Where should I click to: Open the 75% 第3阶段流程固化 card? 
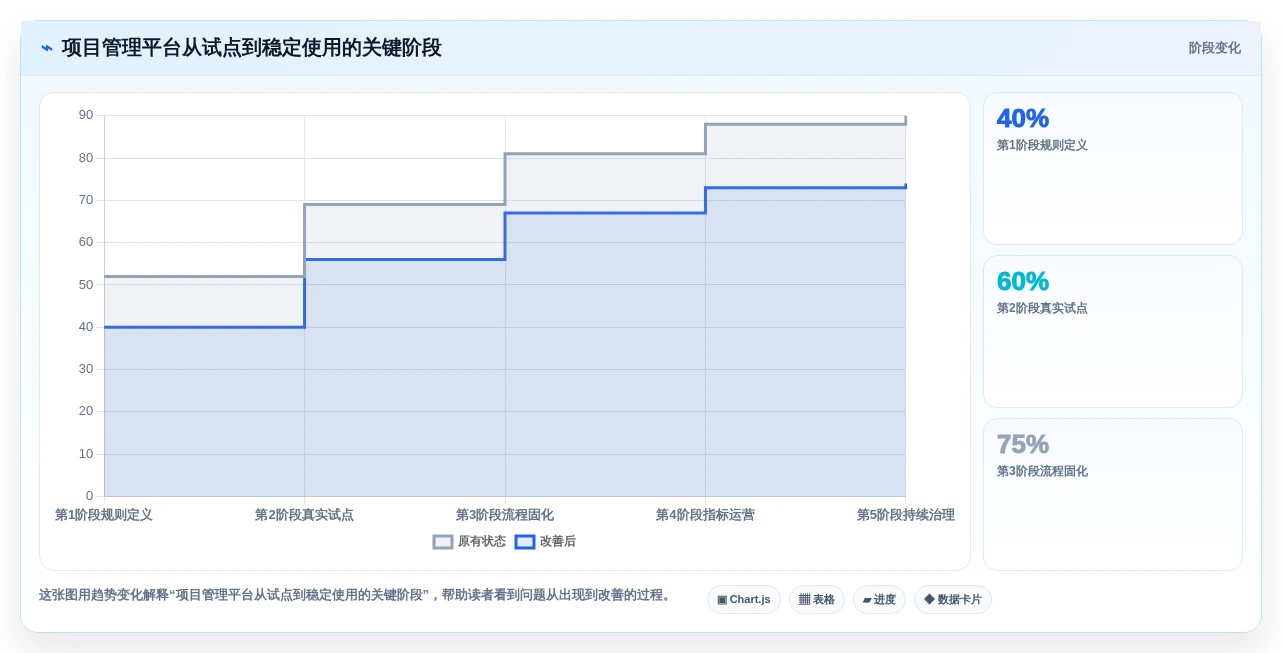coord(1112,494)
